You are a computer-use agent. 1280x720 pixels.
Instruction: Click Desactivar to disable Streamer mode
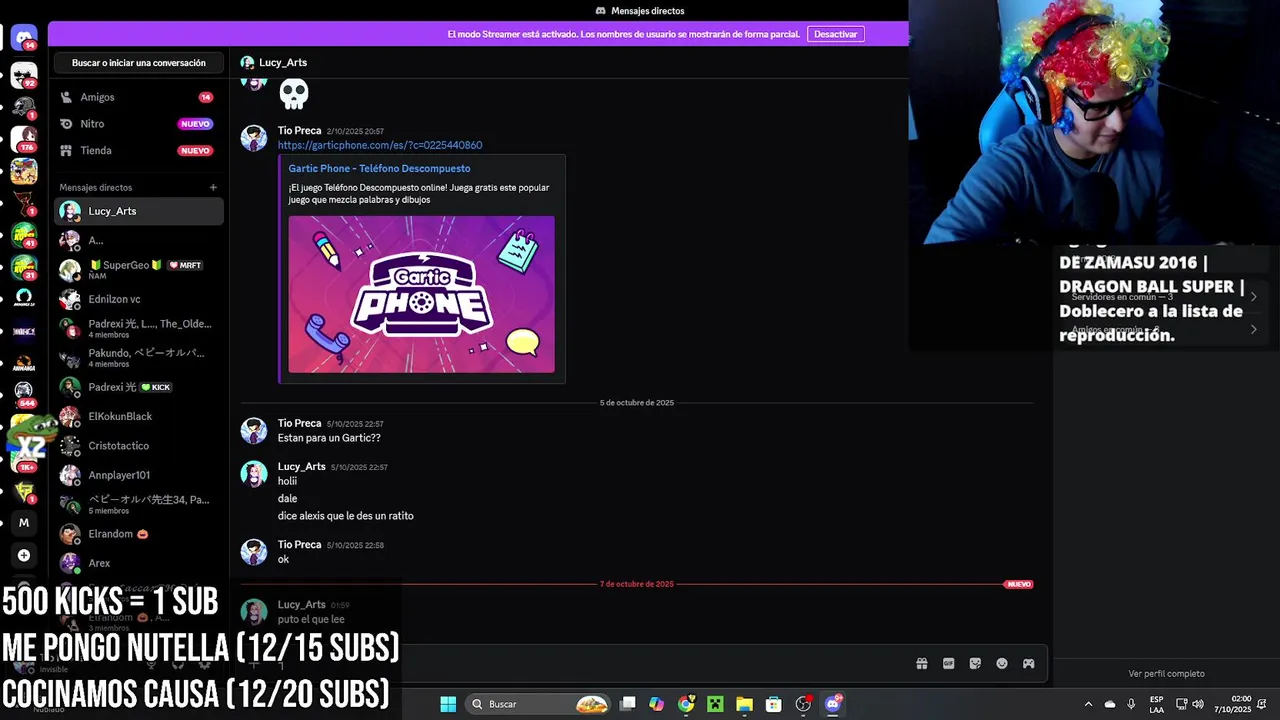coord(835,34)
